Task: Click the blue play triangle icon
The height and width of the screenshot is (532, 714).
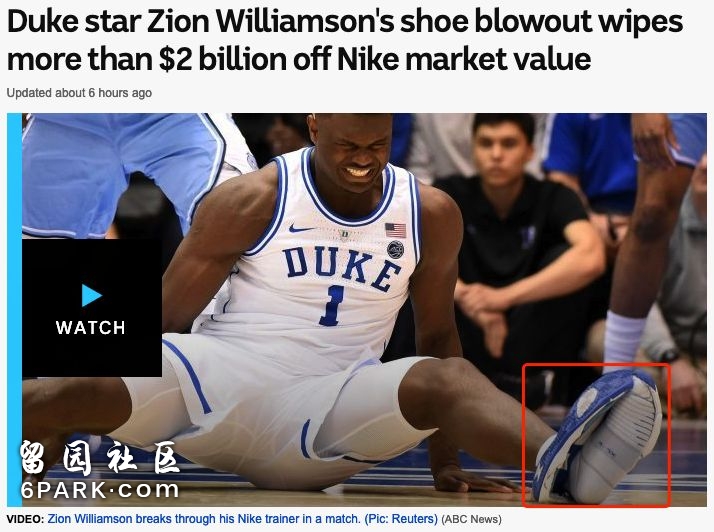Action: pyautogui.click(x=92, y=295)
